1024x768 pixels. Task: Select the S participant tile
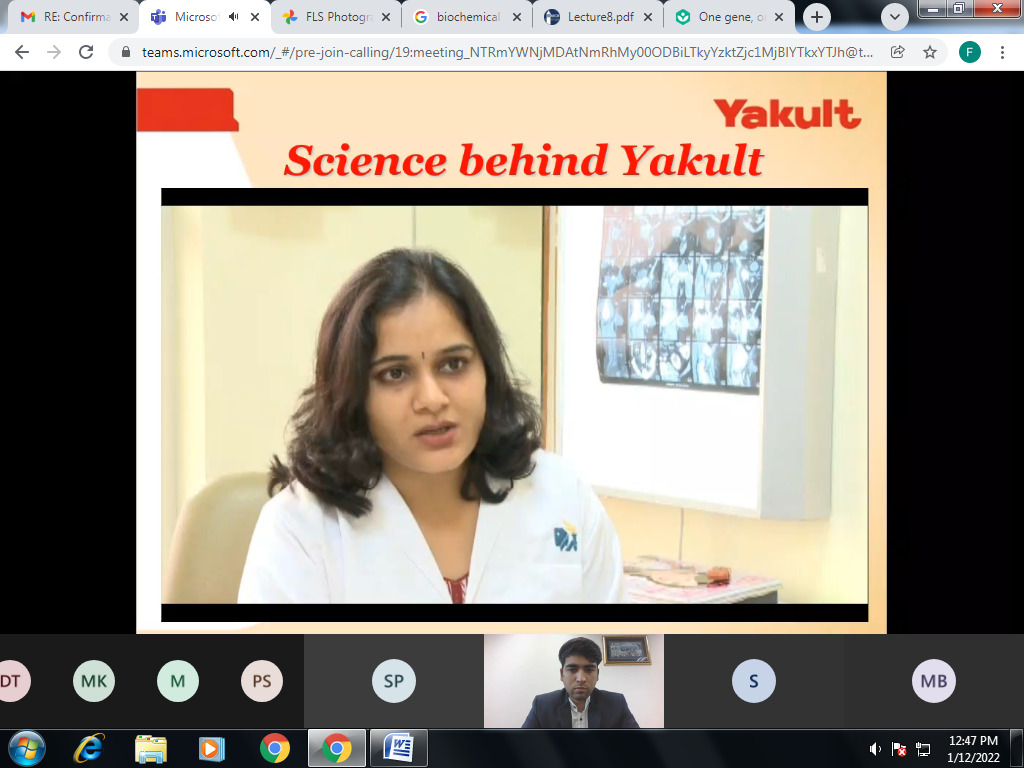tap(754, 681)
